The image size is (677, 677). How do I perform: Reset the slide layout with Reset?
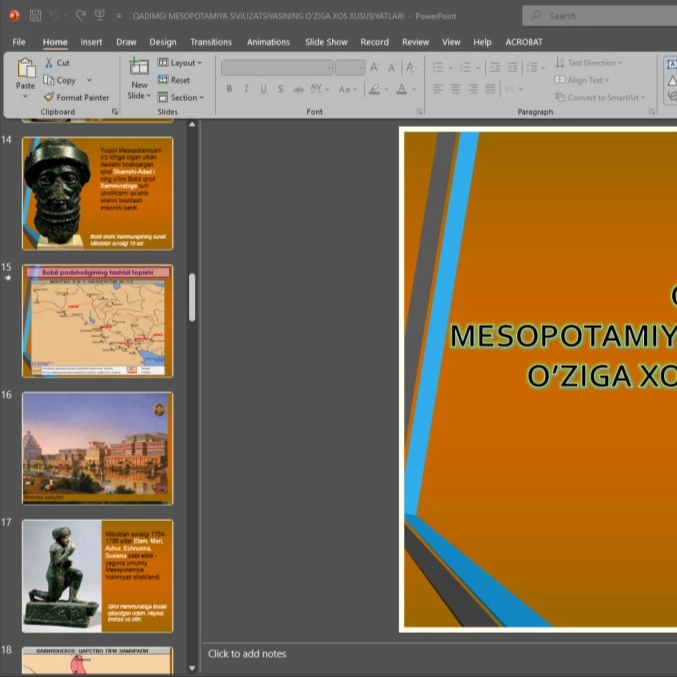coord(173,80)
